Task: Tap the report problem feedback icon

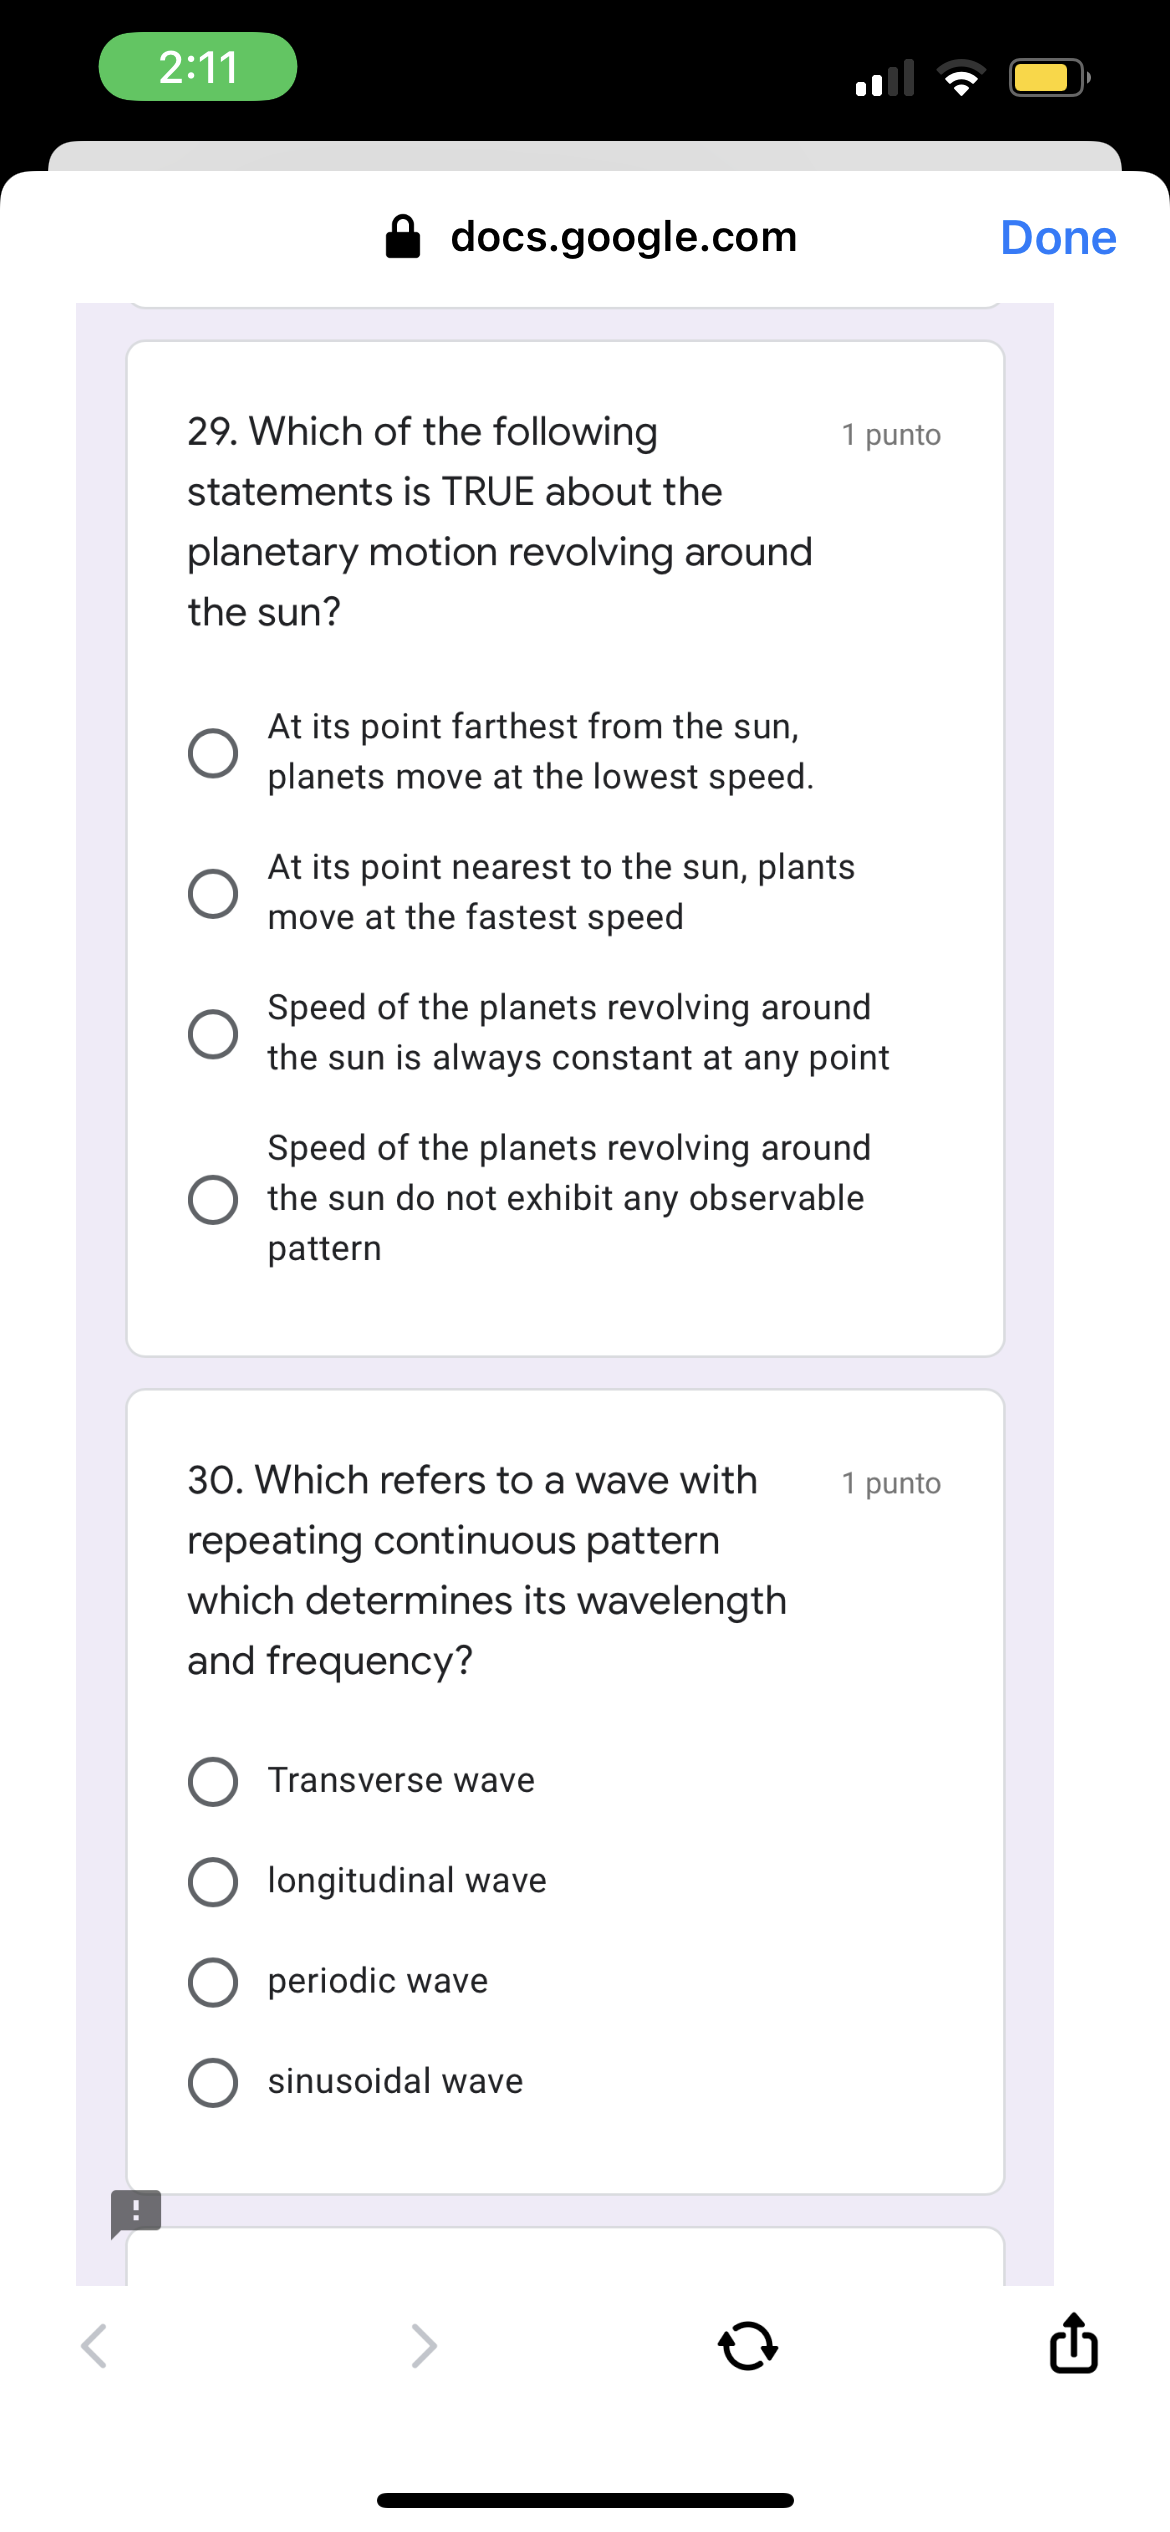Action: (136, 2213)
